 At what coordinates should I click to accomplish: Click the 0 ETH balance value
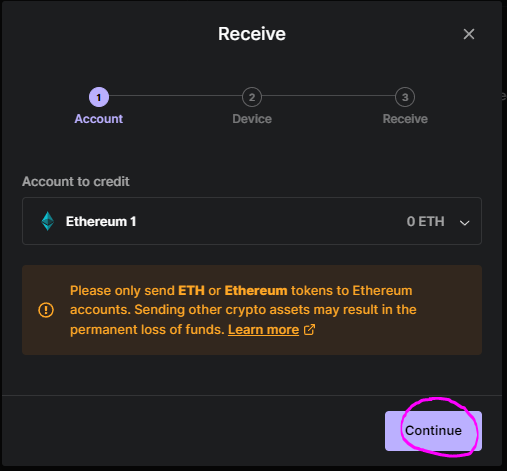pyautogui.click(x=425, y=221)
